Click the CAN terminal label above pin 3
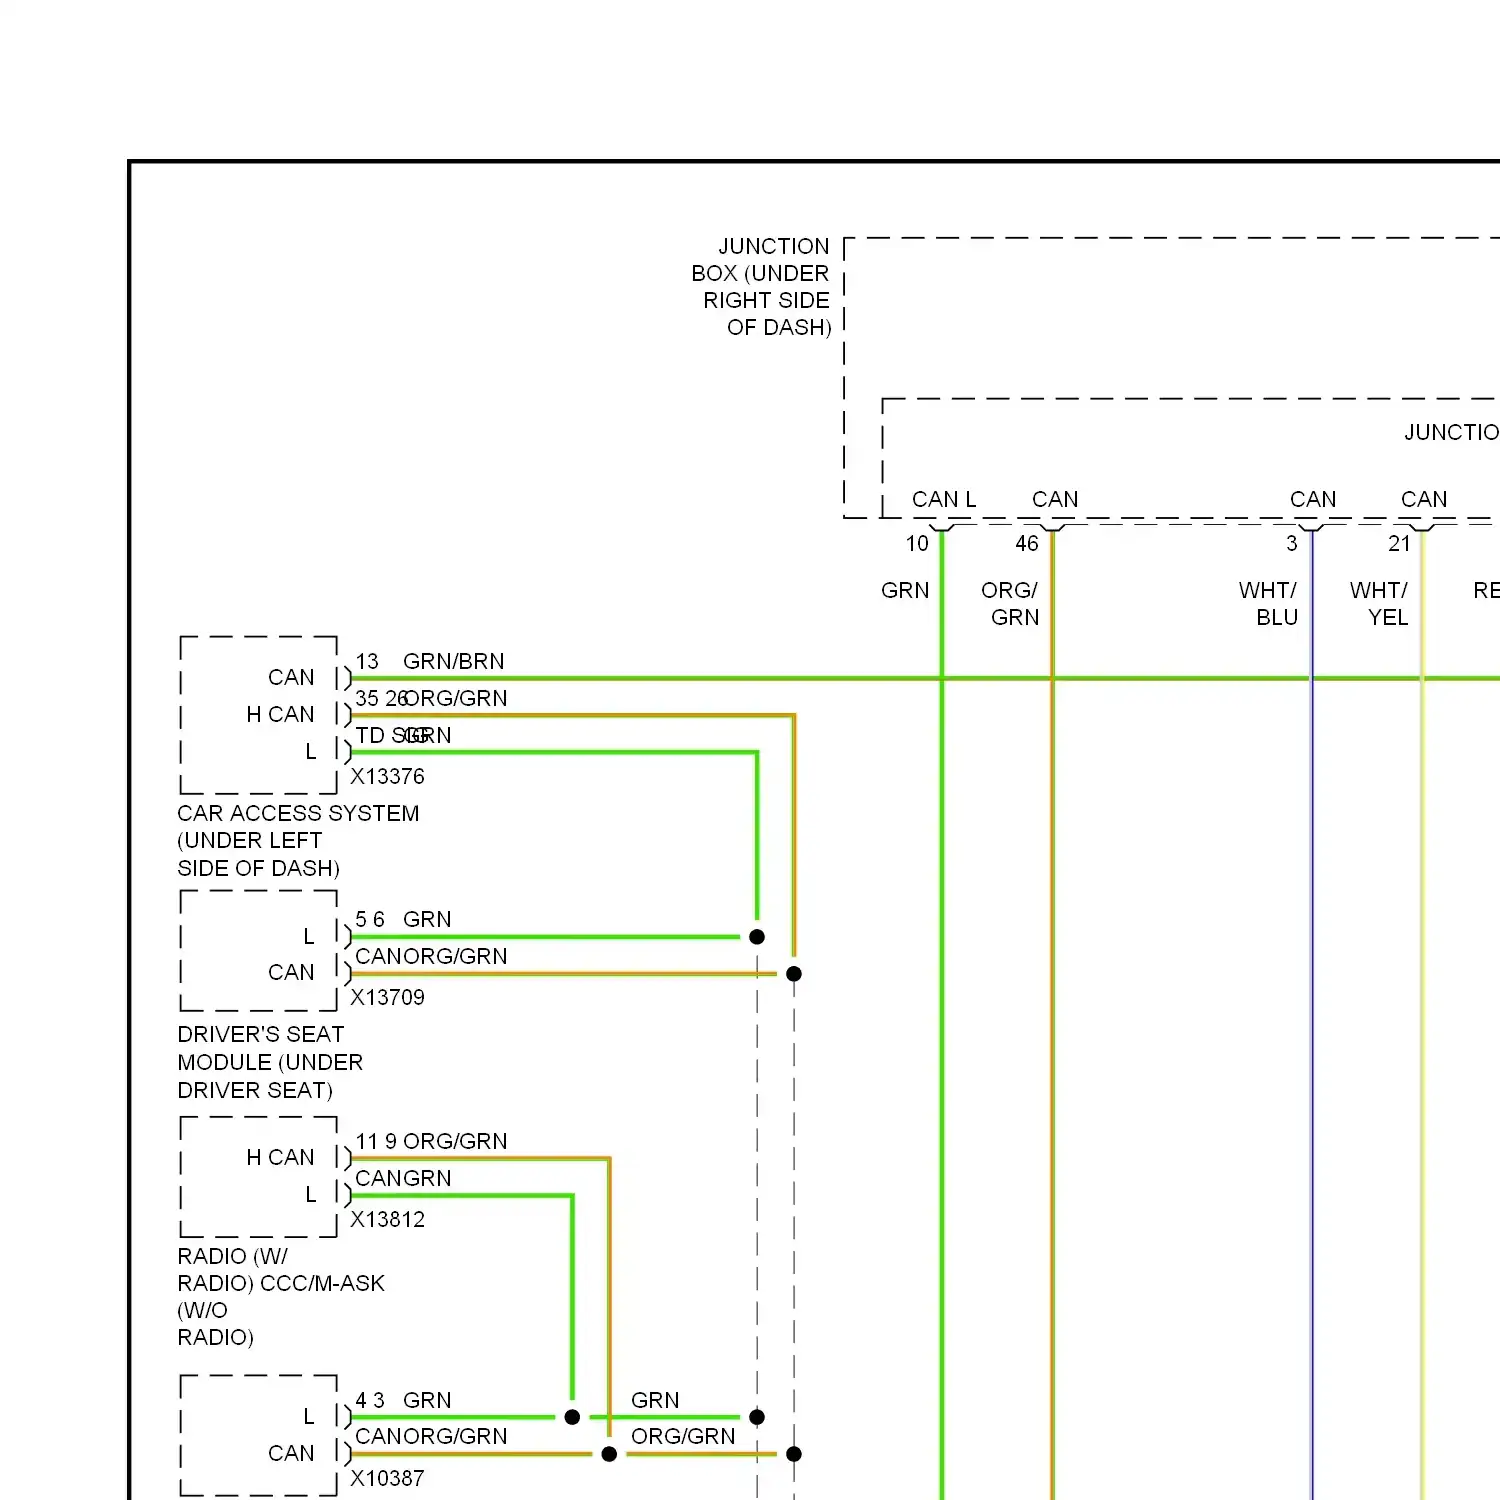The width and height of the screenshot is (1500, 1500). coord(1313,499)
